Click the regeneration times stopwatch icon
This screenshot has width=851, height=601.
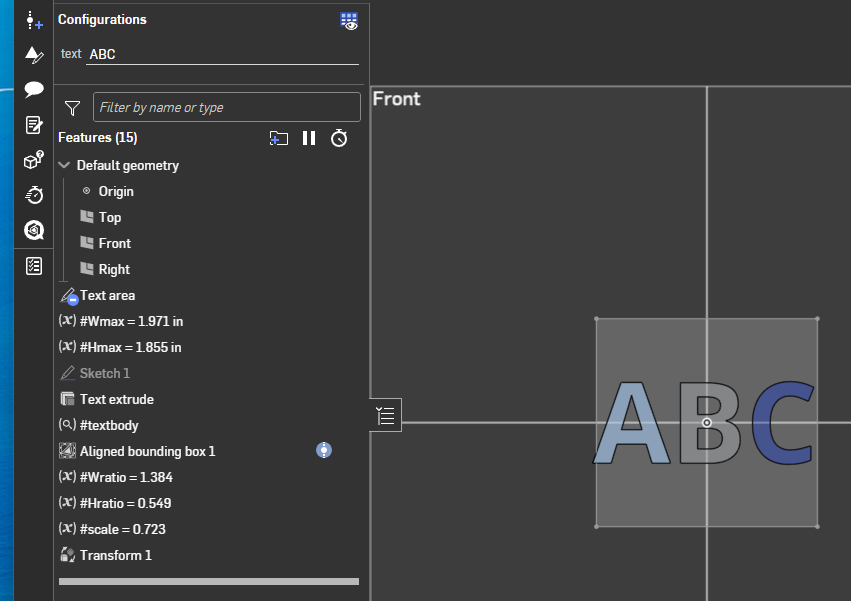339,138
